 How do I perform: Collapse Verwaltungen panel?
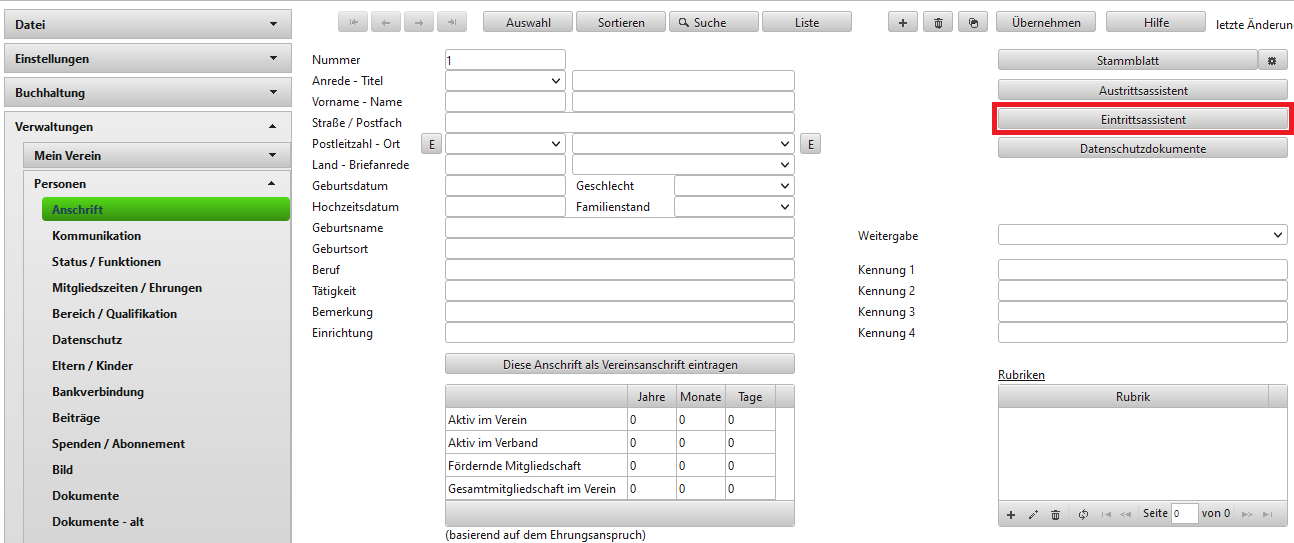click(148, 126)
